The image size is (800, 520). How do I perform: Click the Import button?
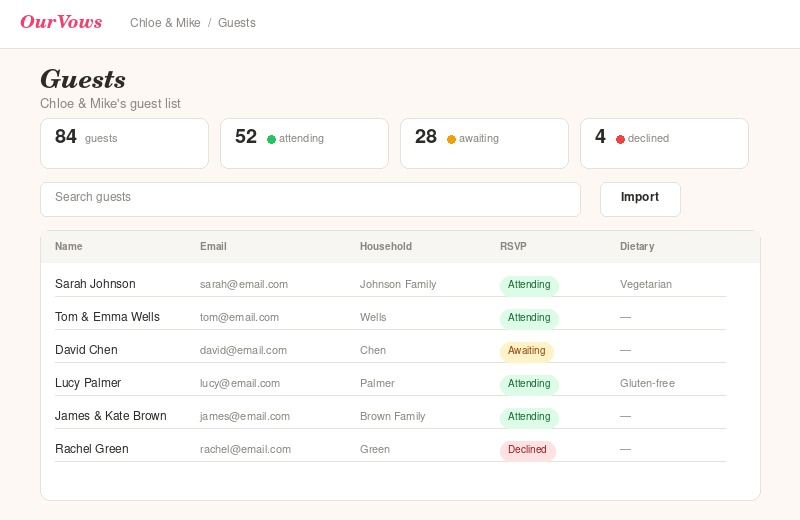click(640, 199)
